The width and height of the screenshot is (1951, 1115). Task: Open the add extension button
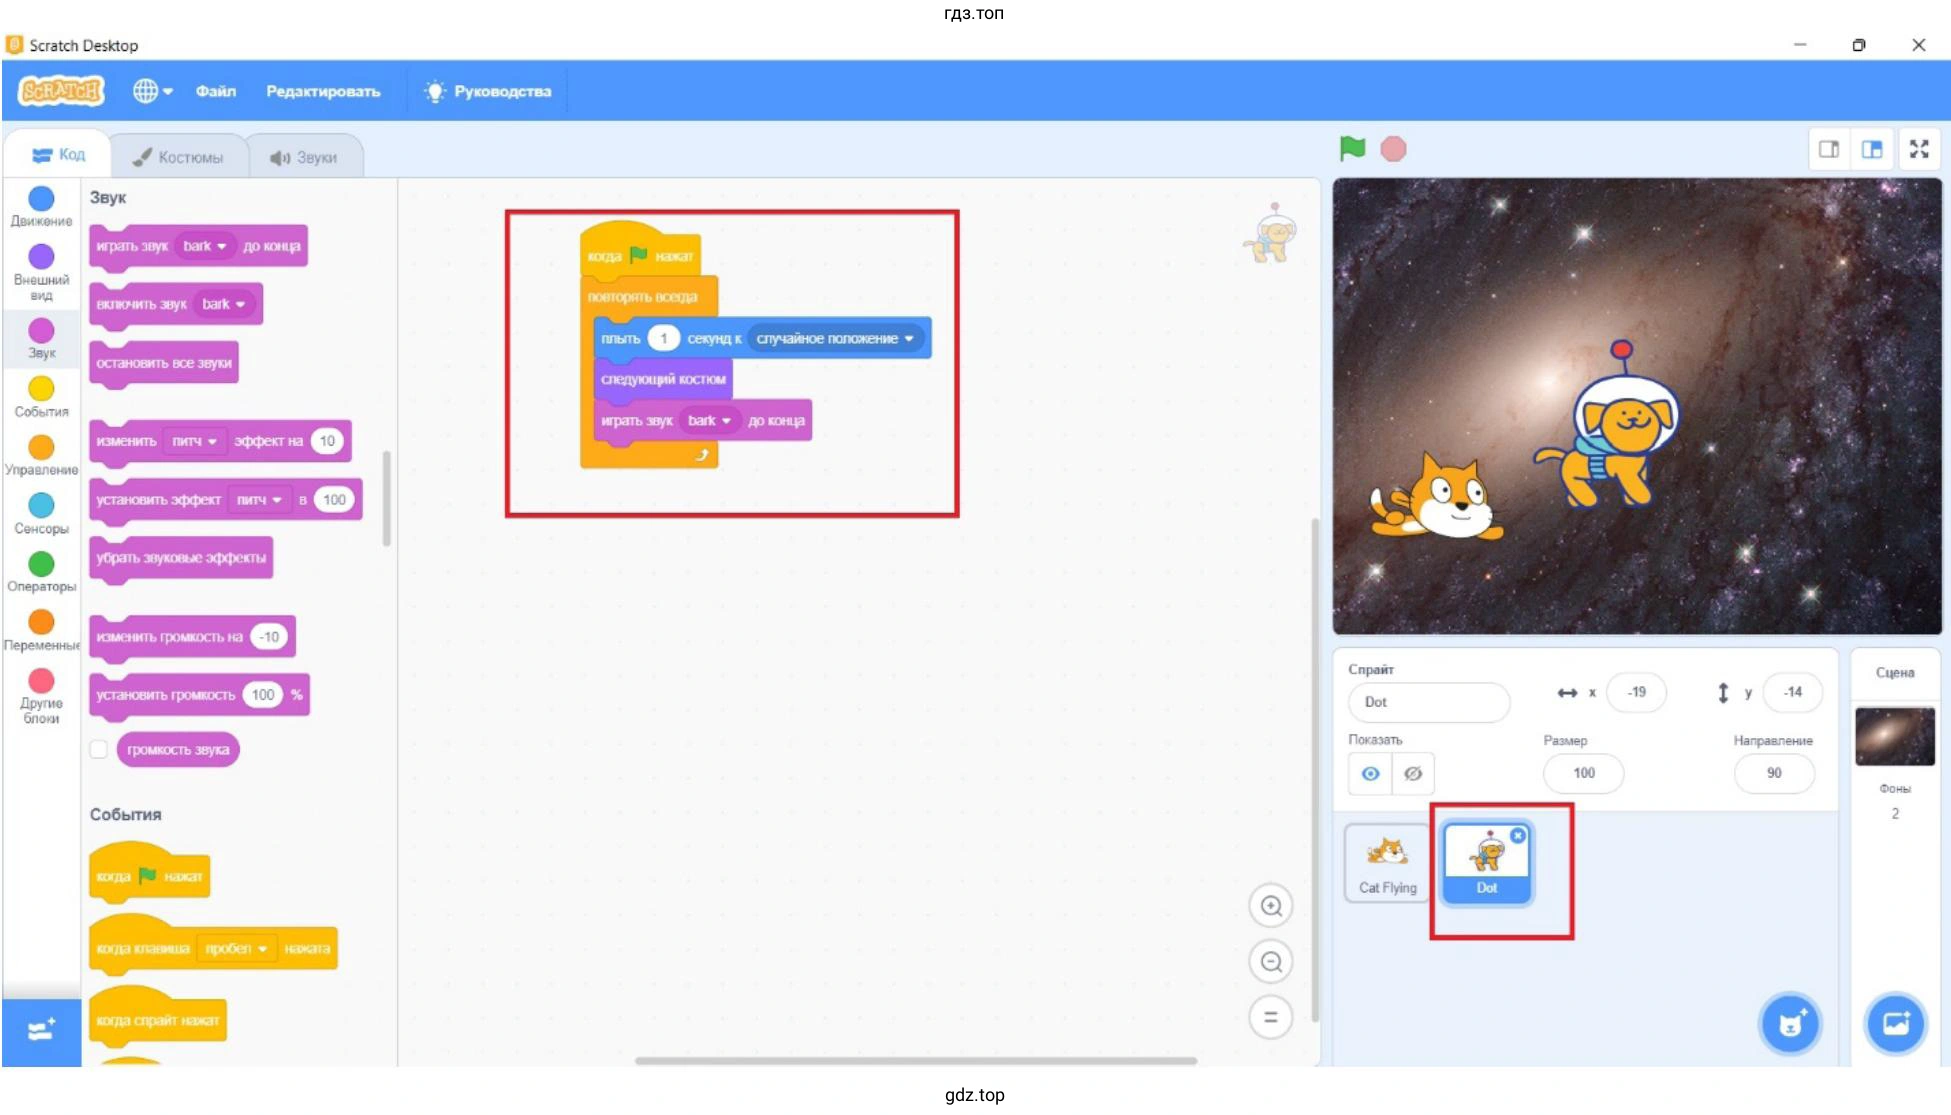tap(41, 1030)
